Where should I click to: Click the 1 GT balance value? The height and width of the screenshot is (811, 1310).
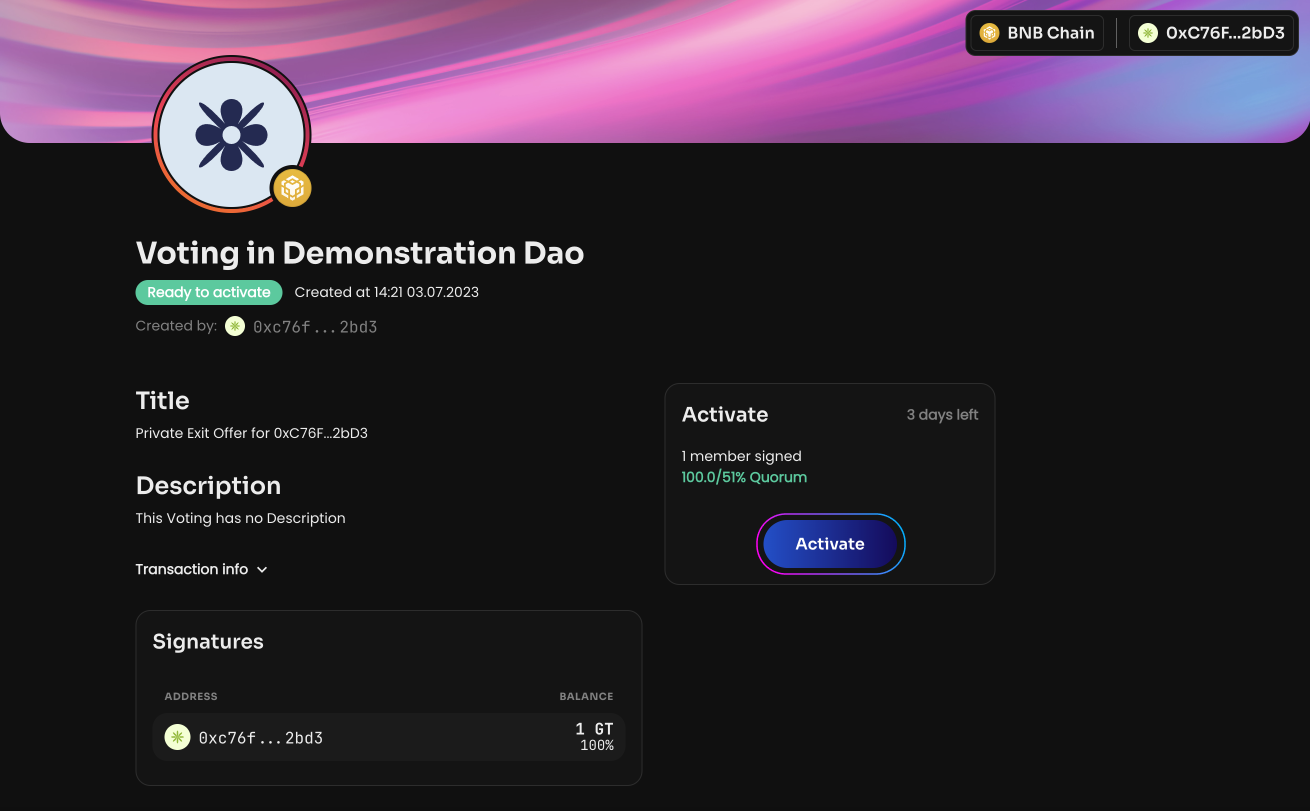[x=594, y=729]
